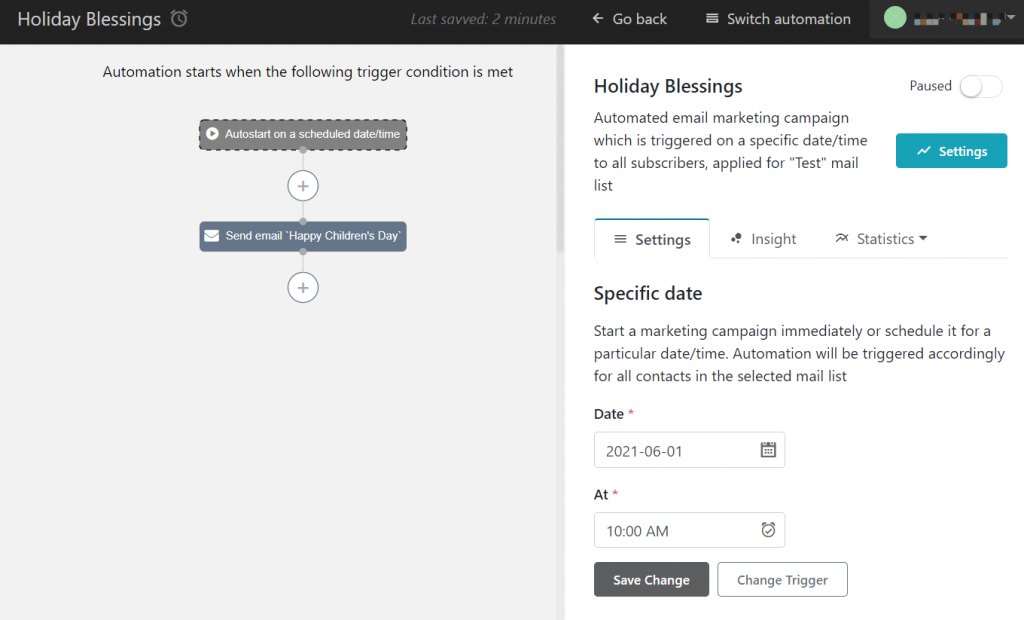Open Settings via the teal Settings button
Screen dimensions: 1024x620
951,150
